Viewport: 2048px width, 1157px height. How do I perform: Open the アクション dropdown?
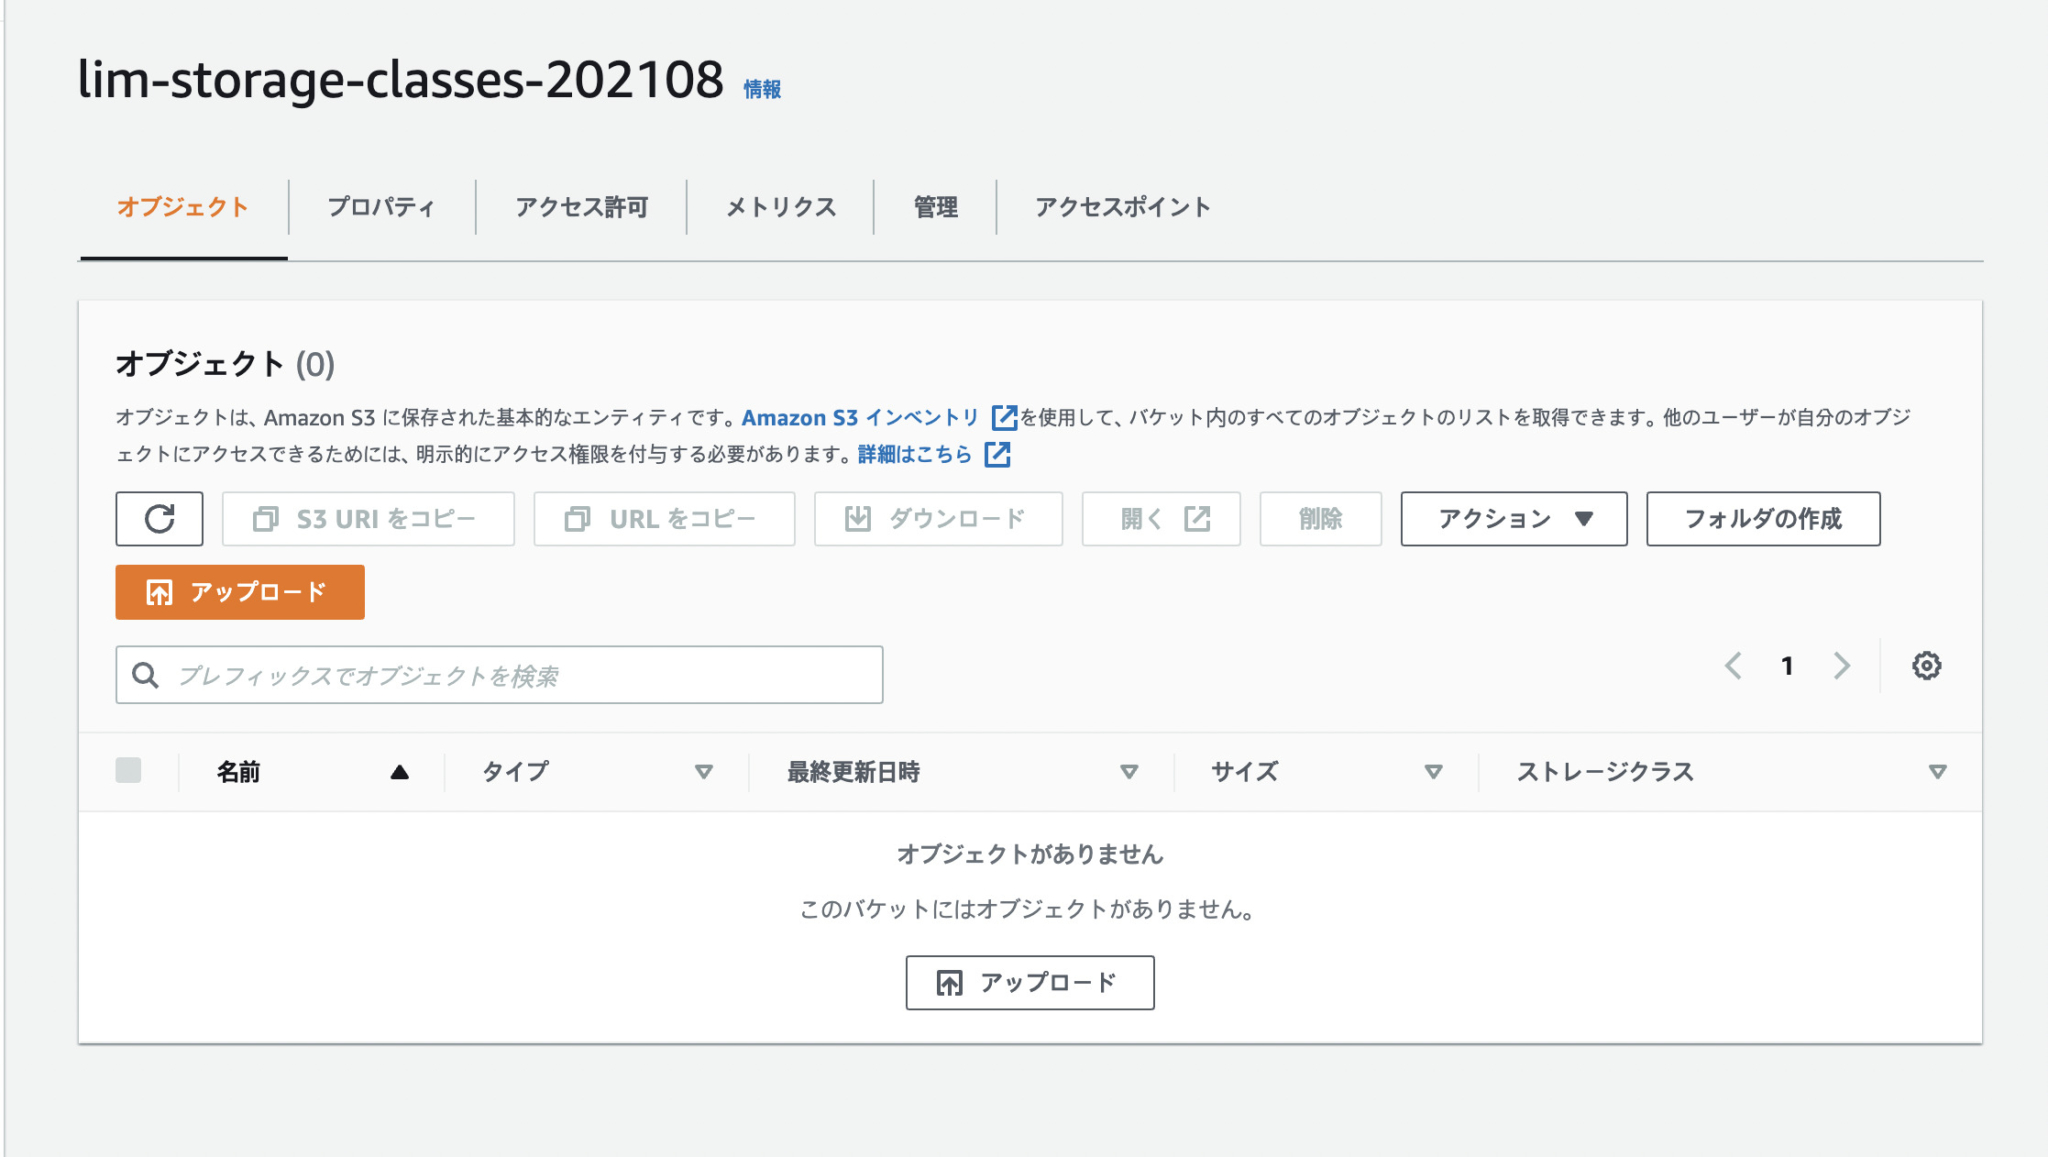pos(1512,518)
